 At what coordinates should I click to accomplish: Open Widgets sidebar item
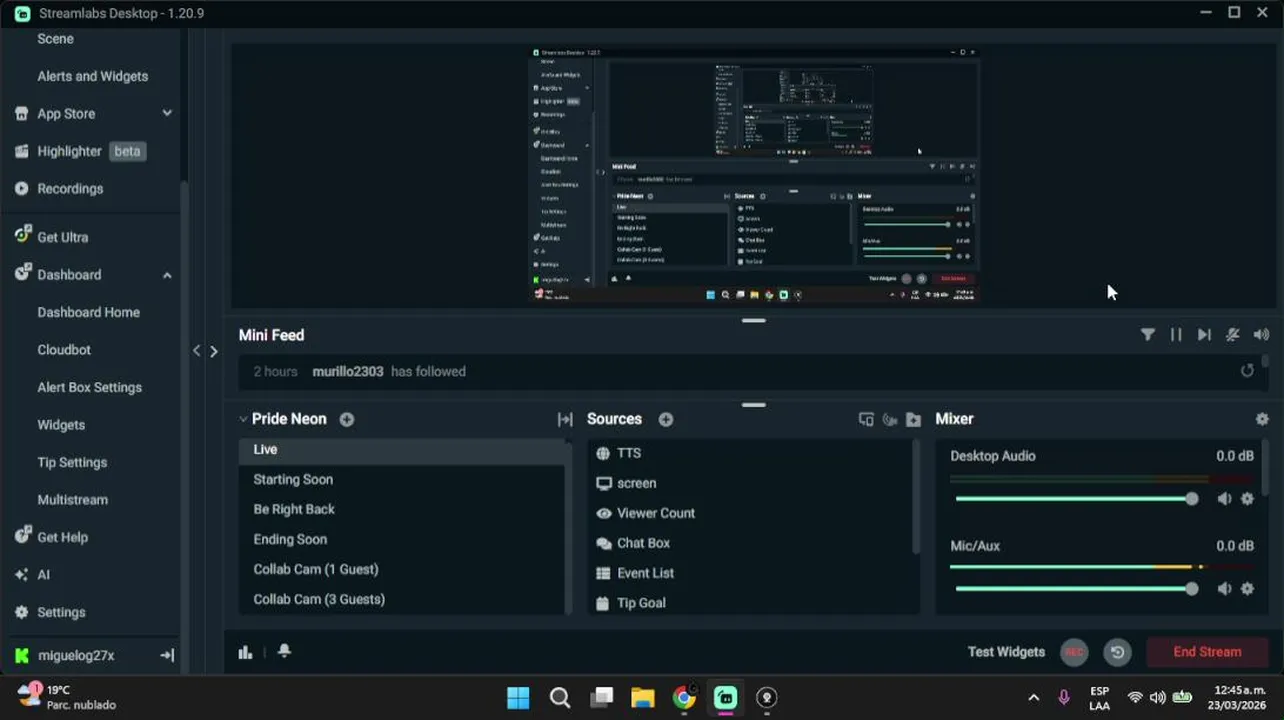(61, 425)
